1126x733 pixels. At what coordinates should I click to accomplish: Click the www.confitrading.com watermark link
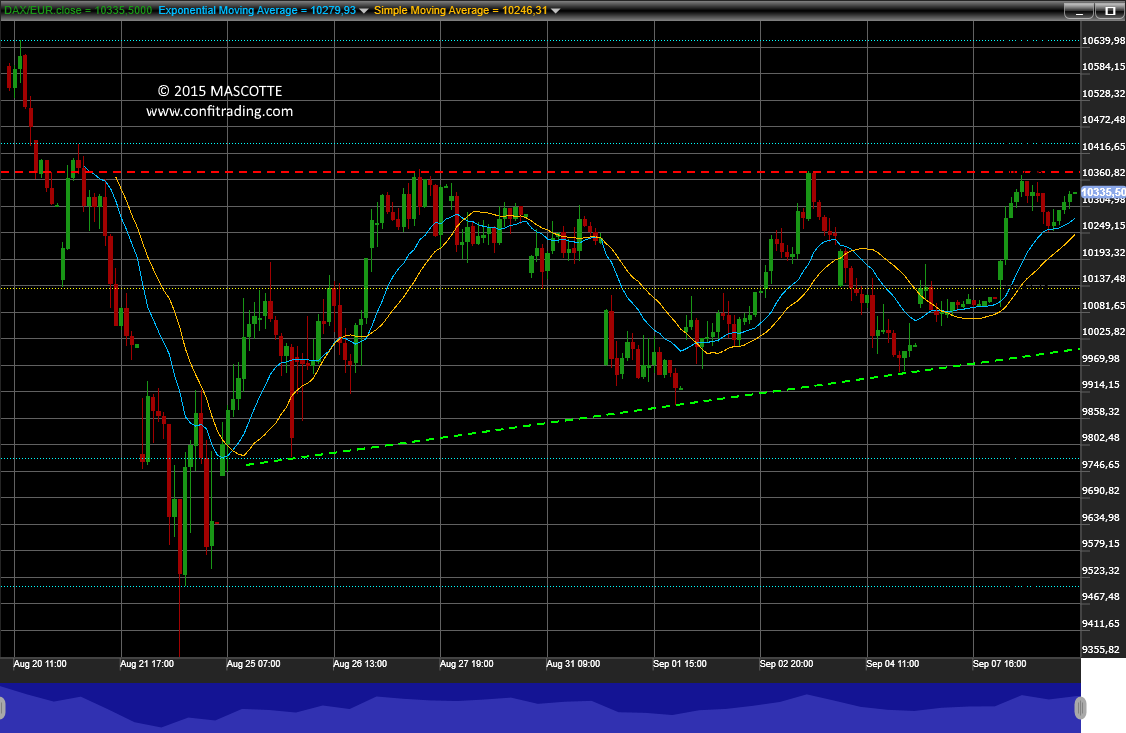[220, 111]
